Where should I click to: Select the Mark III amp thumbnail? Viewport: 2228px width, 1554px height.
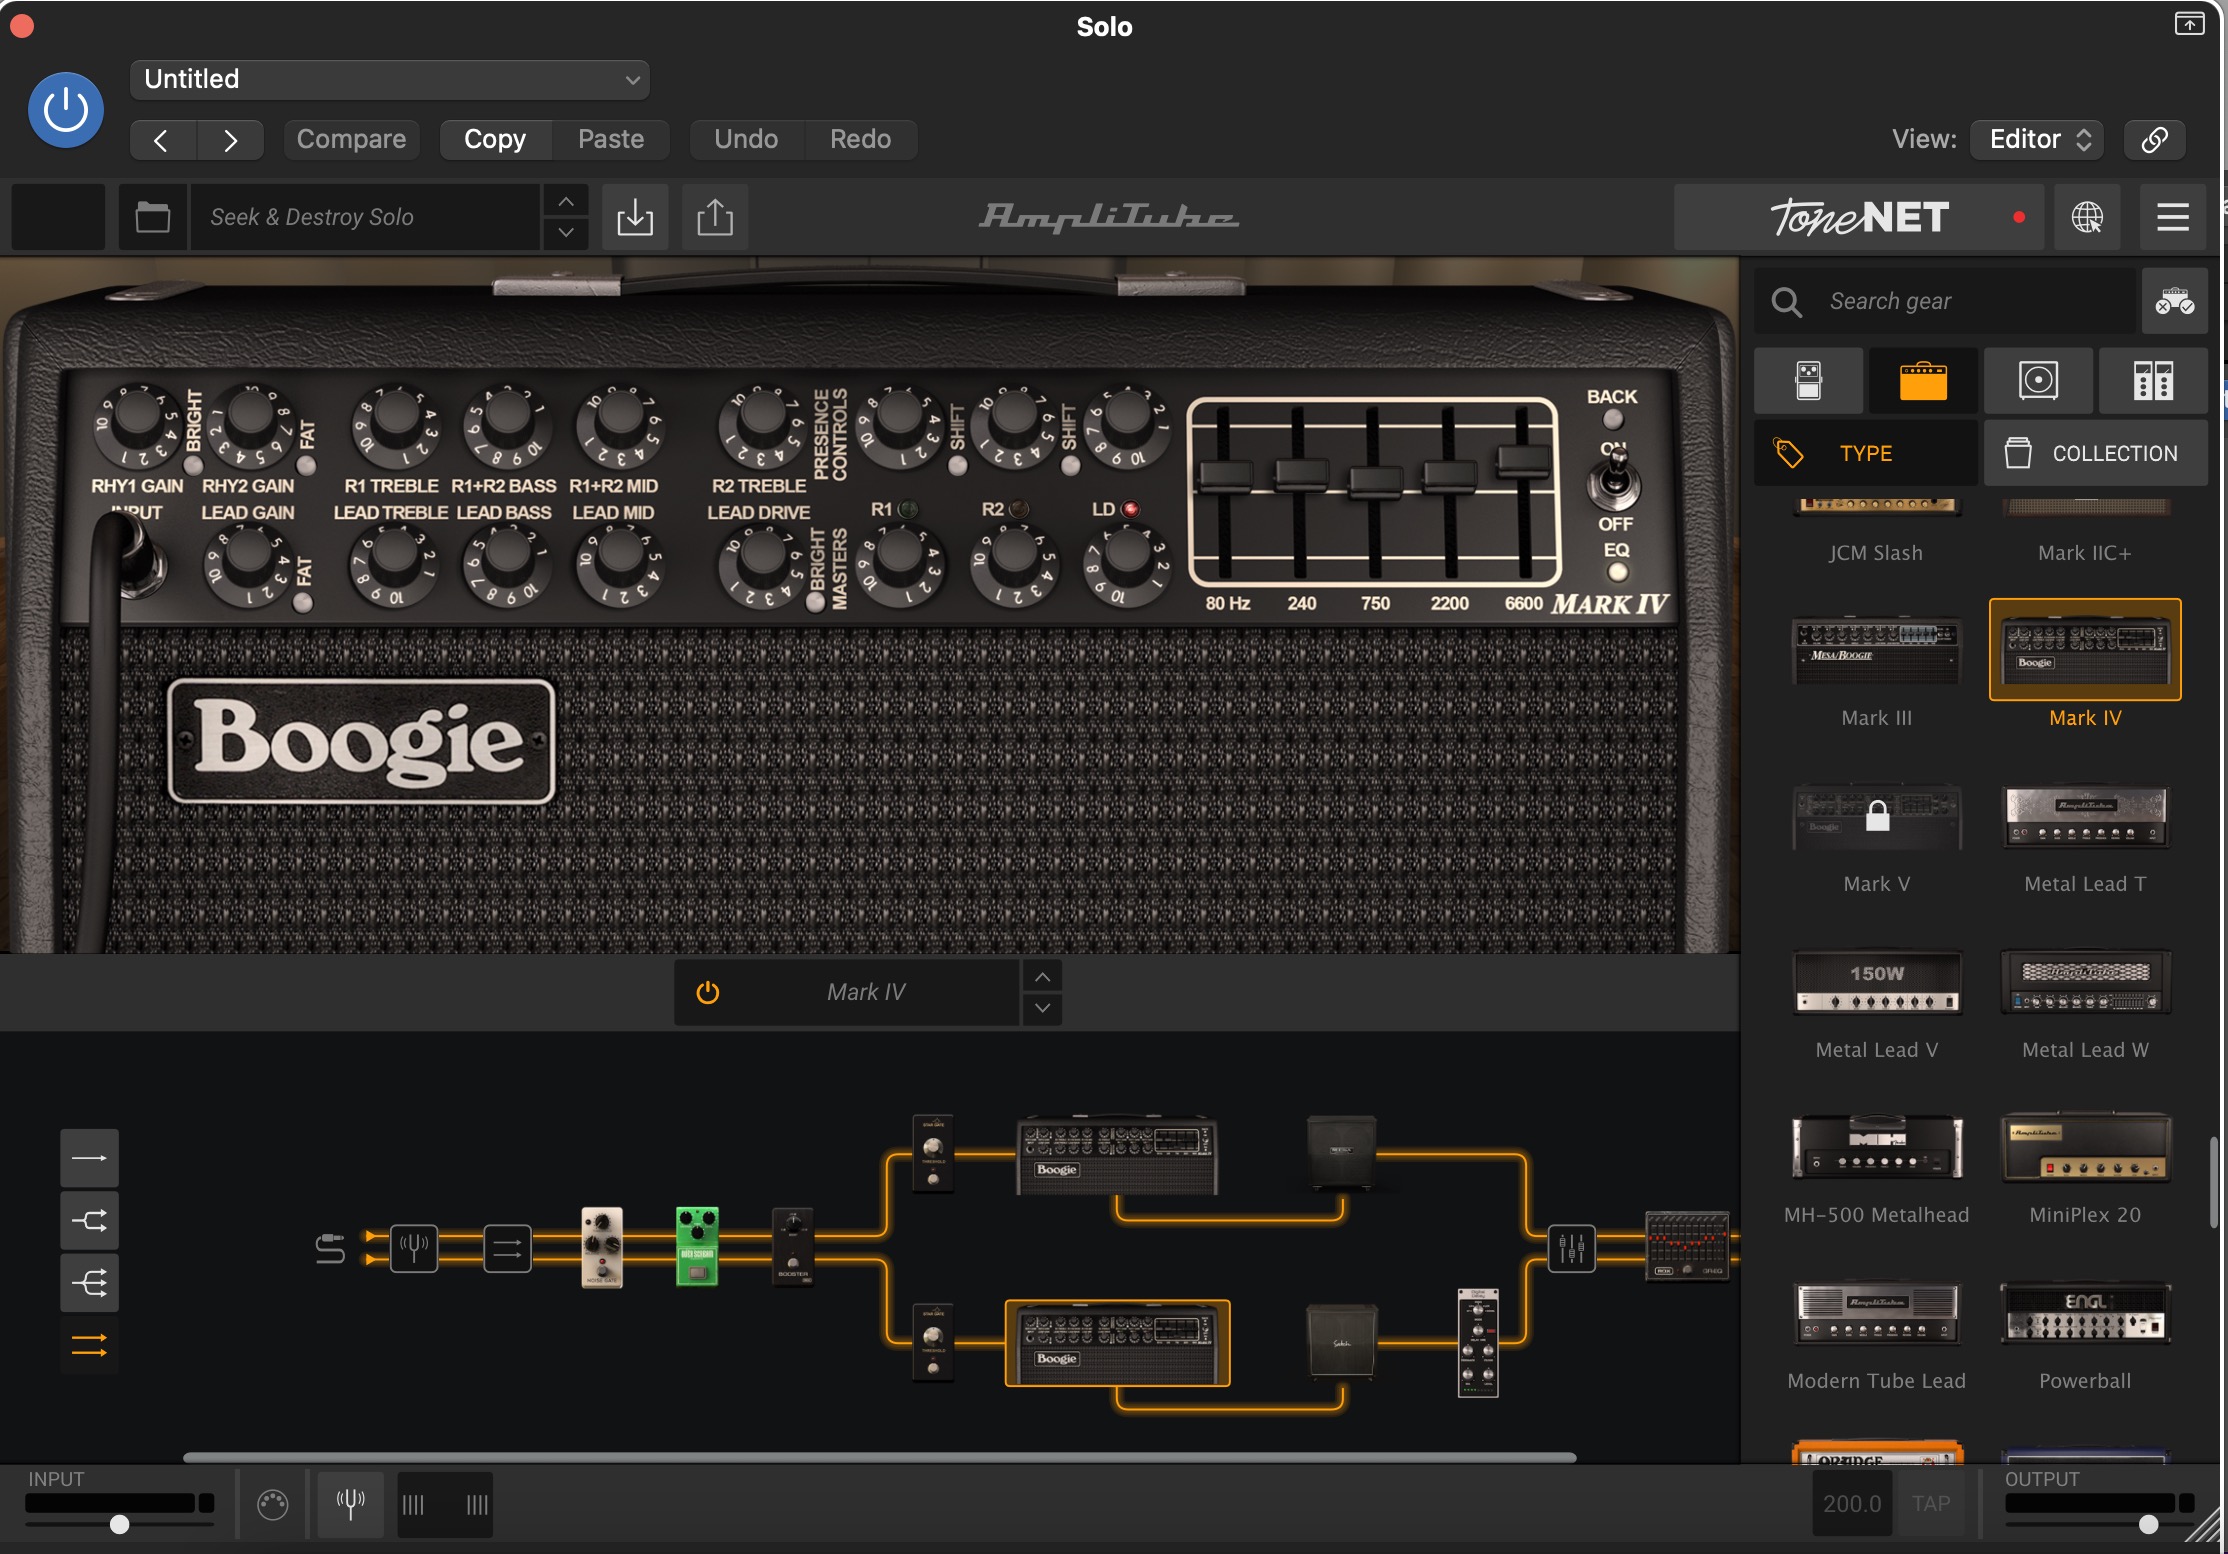point(1877,650)
